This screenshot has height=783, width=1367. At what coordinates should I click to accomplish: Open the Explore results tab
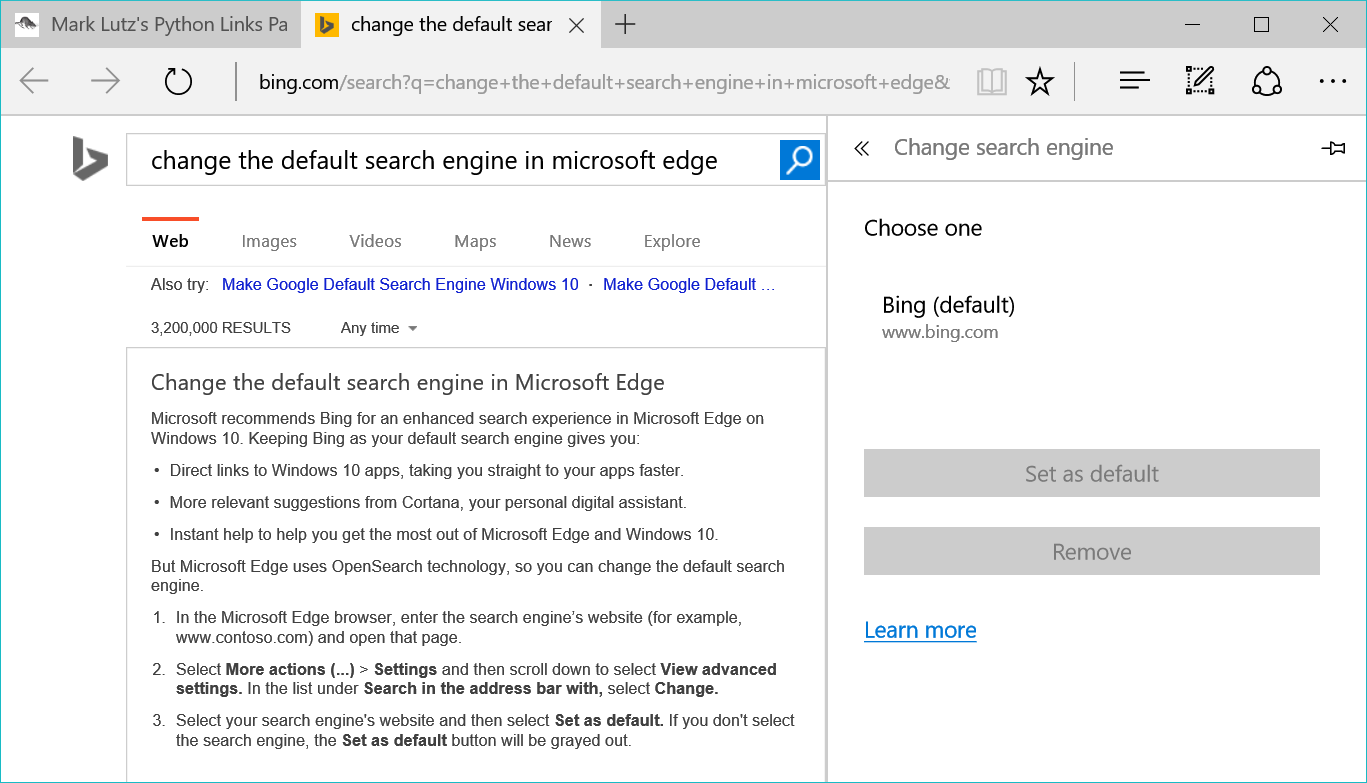point(672,241)
